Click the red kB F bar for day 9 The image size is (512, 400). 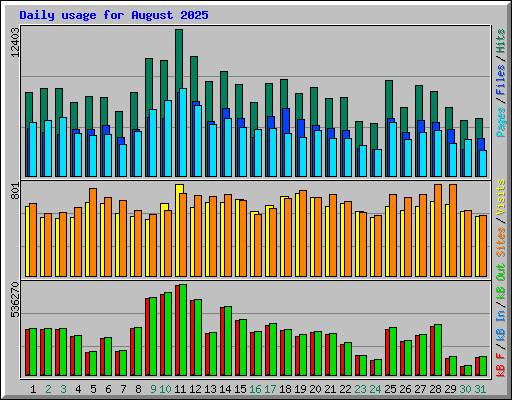point(147,337)
